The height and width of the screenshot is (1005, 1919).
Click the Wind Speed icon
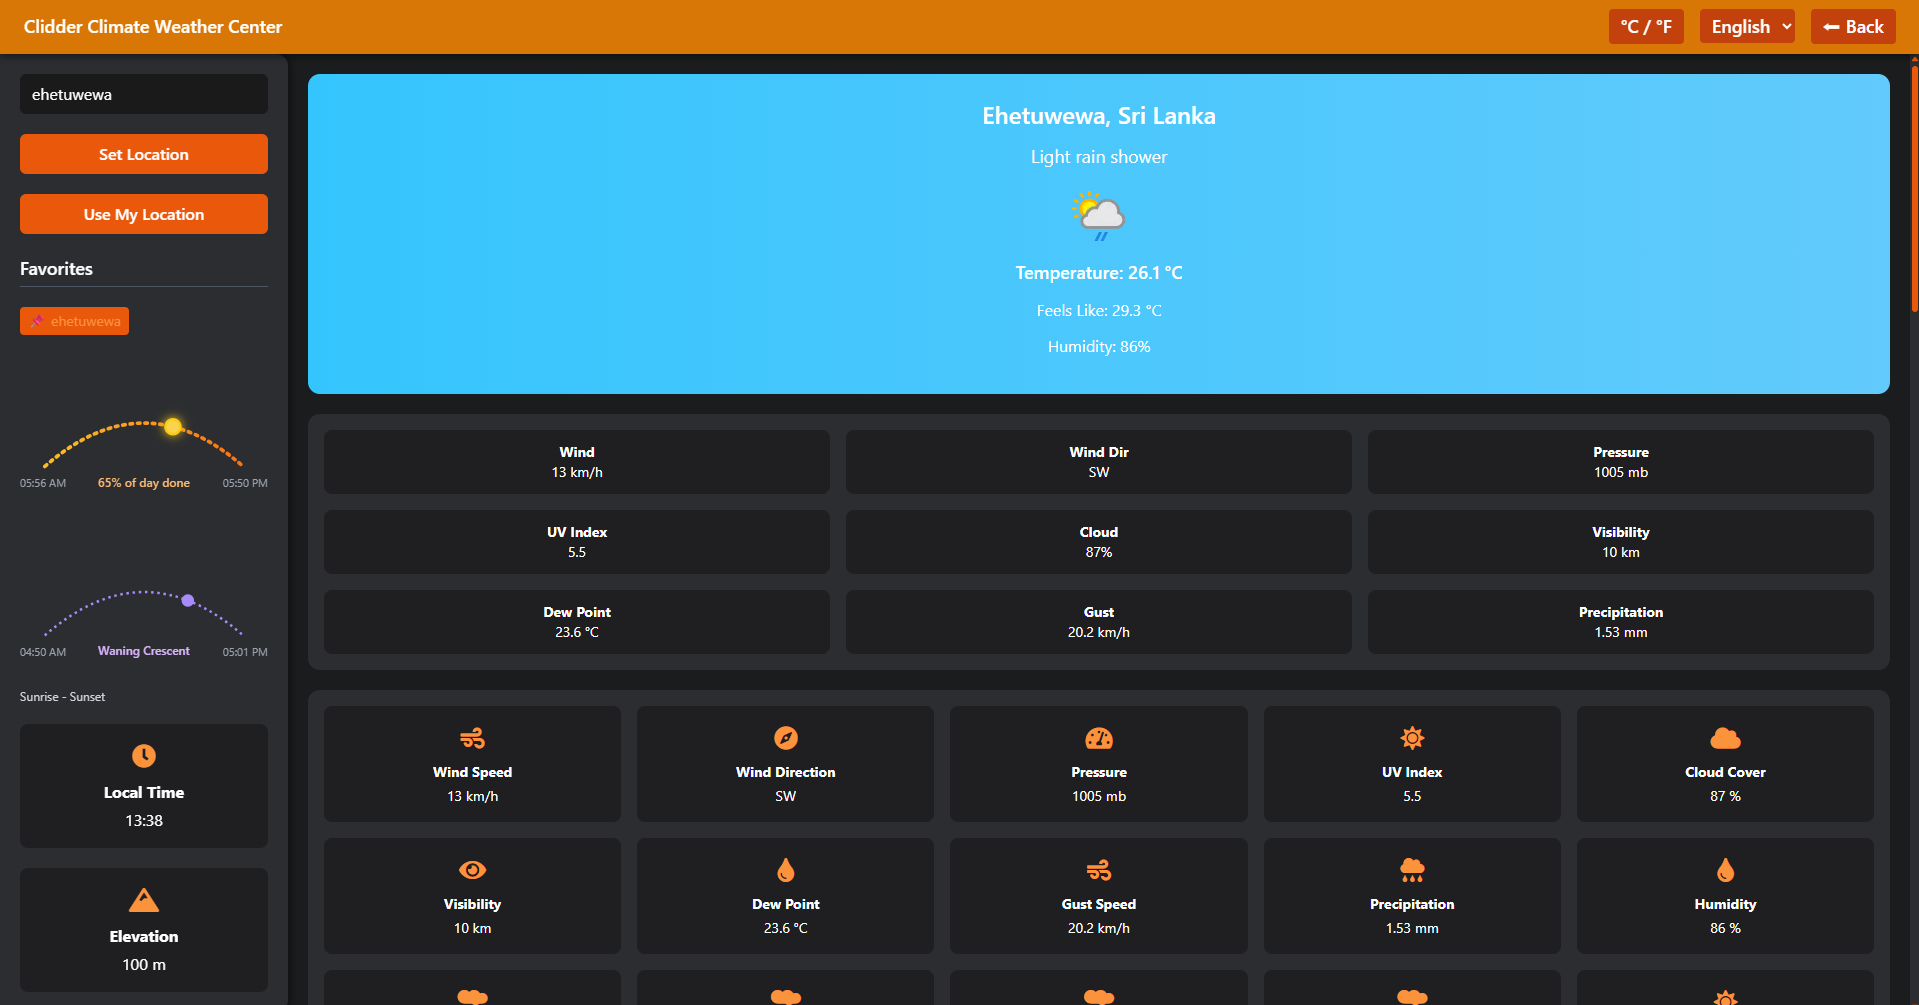coord(472,738)
